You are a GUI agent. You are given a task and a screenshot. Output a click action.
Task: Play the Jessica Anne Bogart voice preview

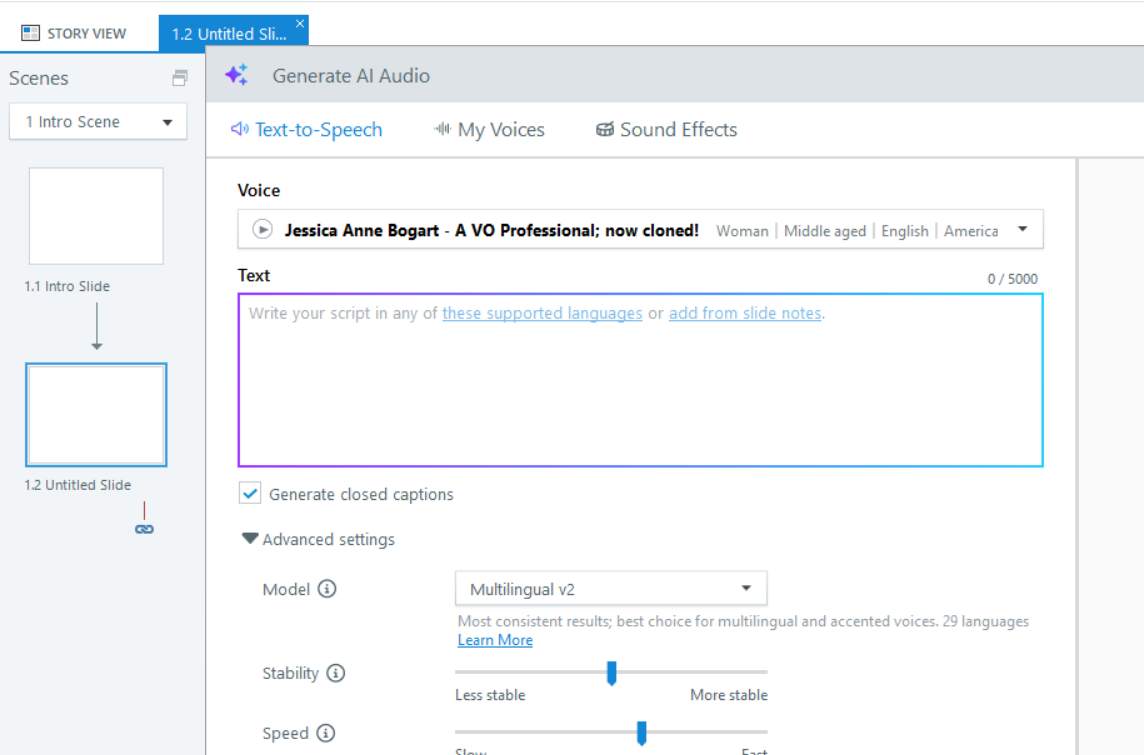tap(262, 230)
